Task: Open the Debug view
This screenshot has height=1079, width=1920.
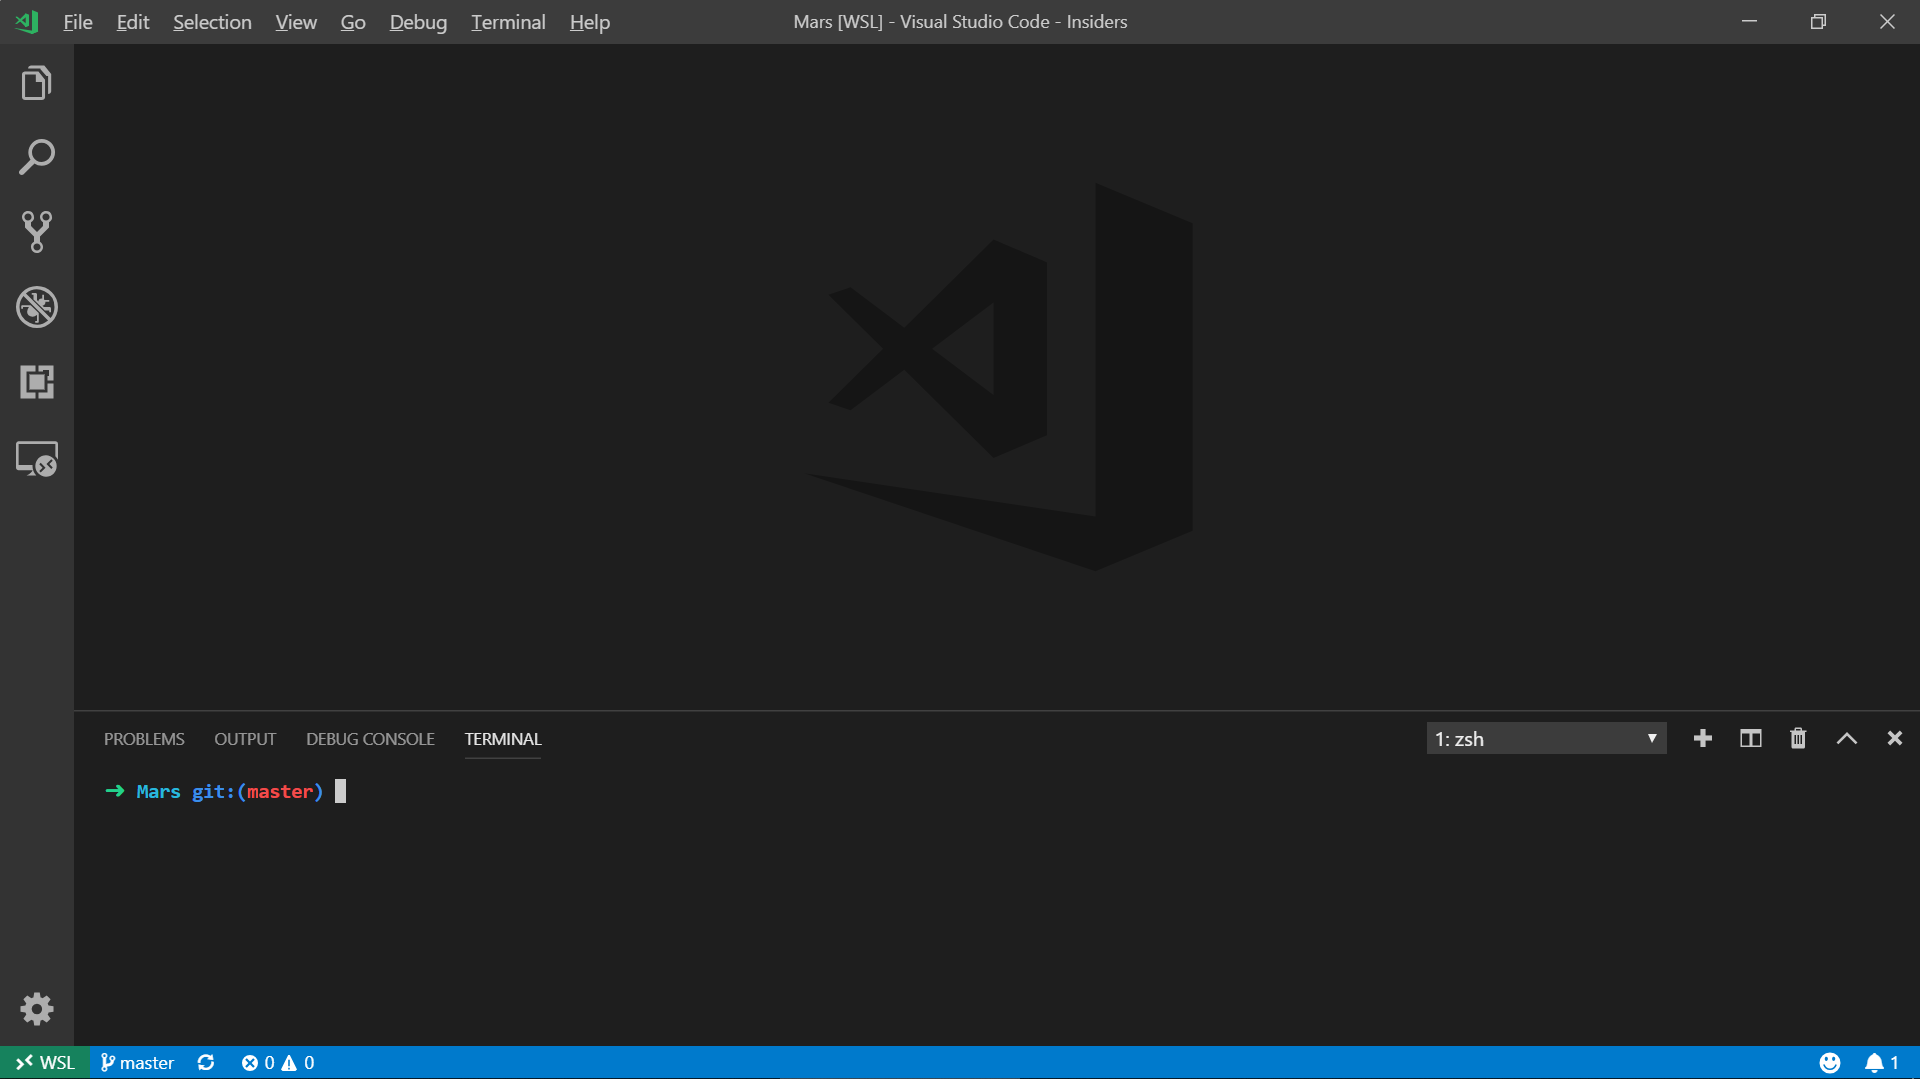Action: 37,307
